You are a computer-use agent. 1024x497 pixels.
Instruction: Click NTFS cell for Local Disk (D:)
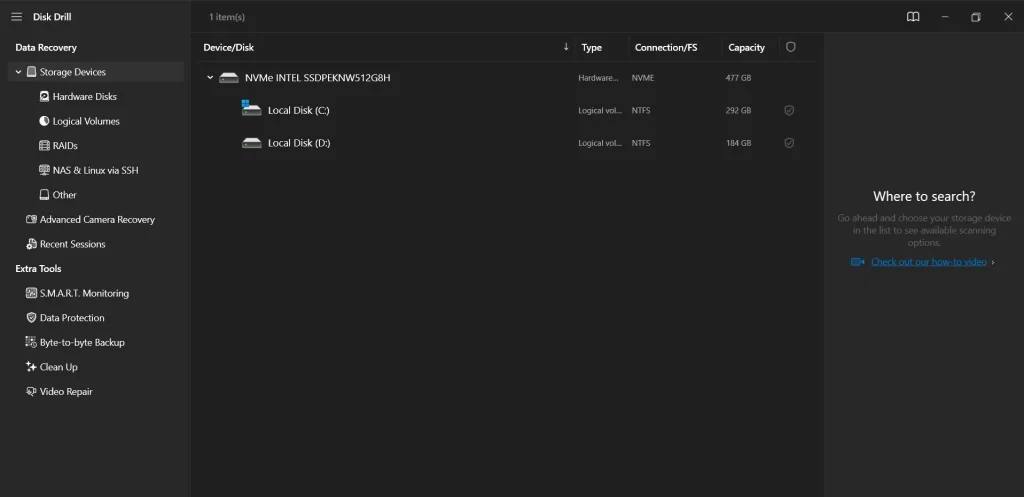641,143
